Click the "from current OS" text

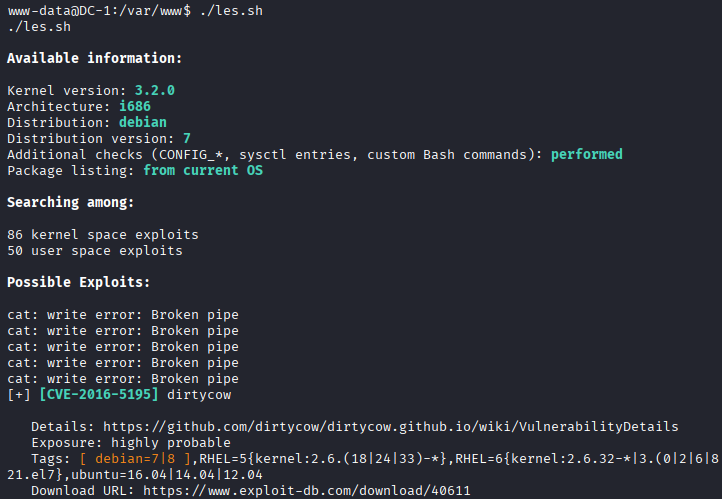coord(203,170)
